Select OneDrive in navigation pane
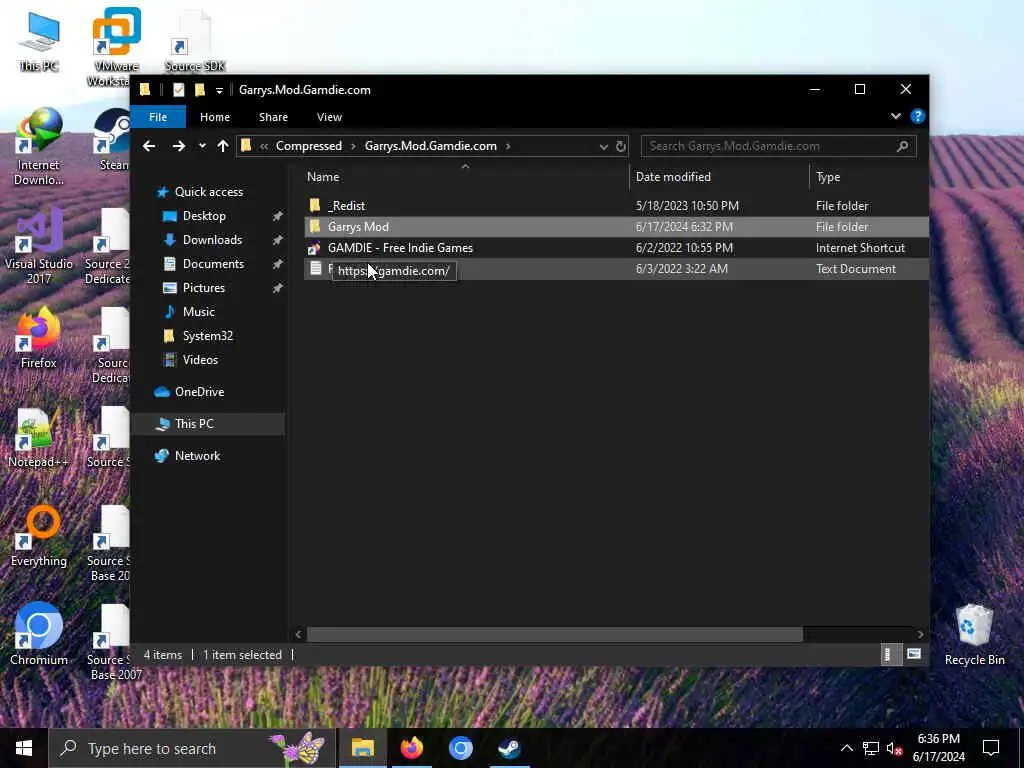 click(199, 392)
